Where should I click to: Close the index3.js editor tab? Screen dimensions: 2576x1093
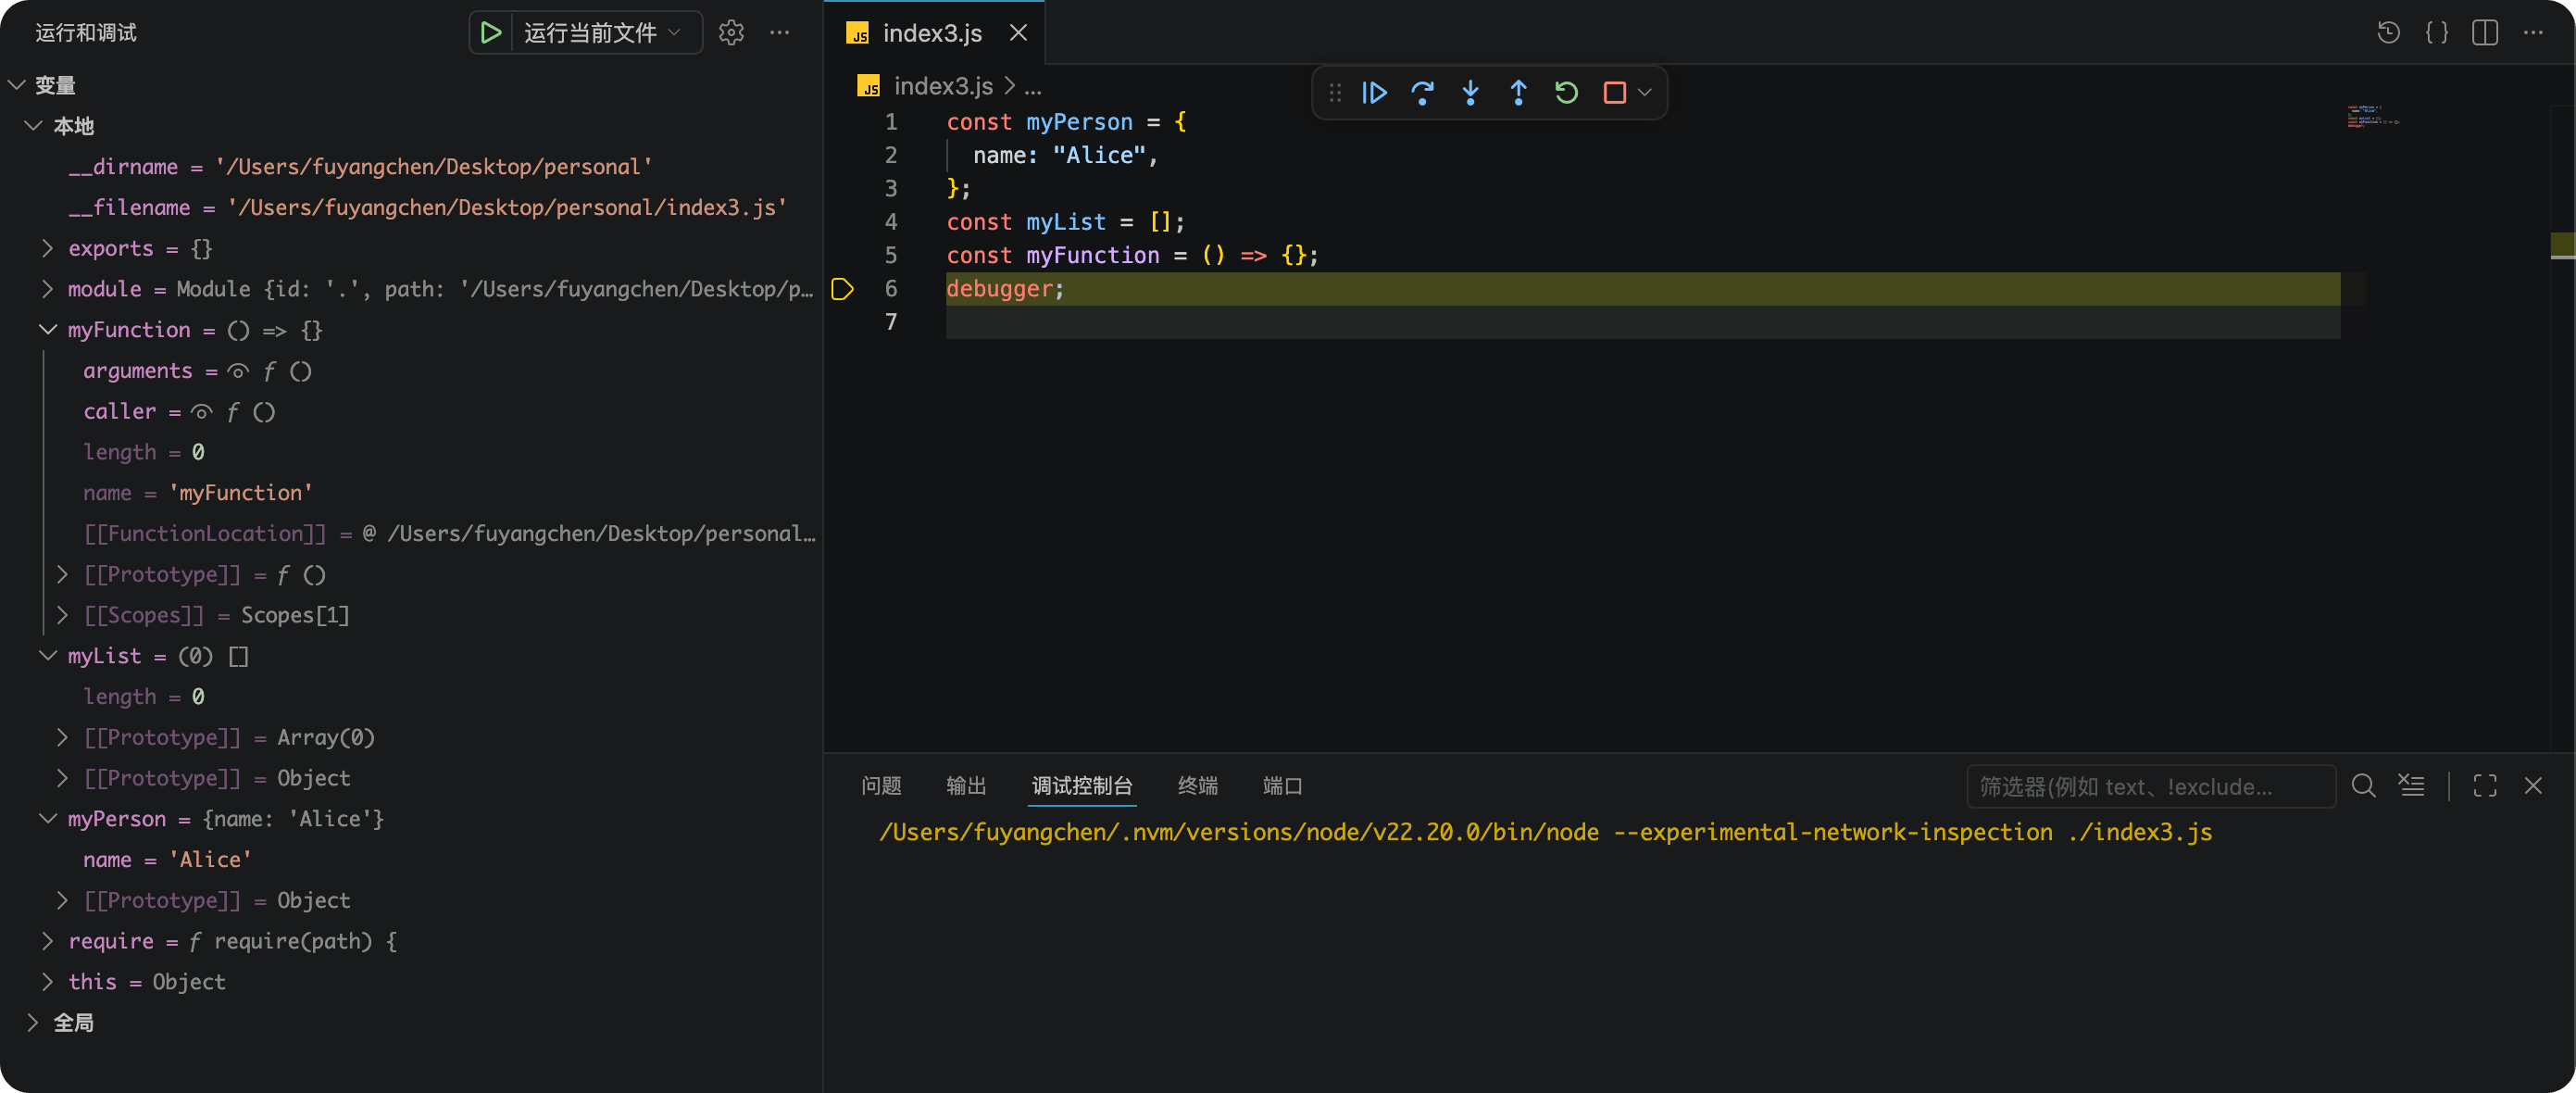(1018, 33)
